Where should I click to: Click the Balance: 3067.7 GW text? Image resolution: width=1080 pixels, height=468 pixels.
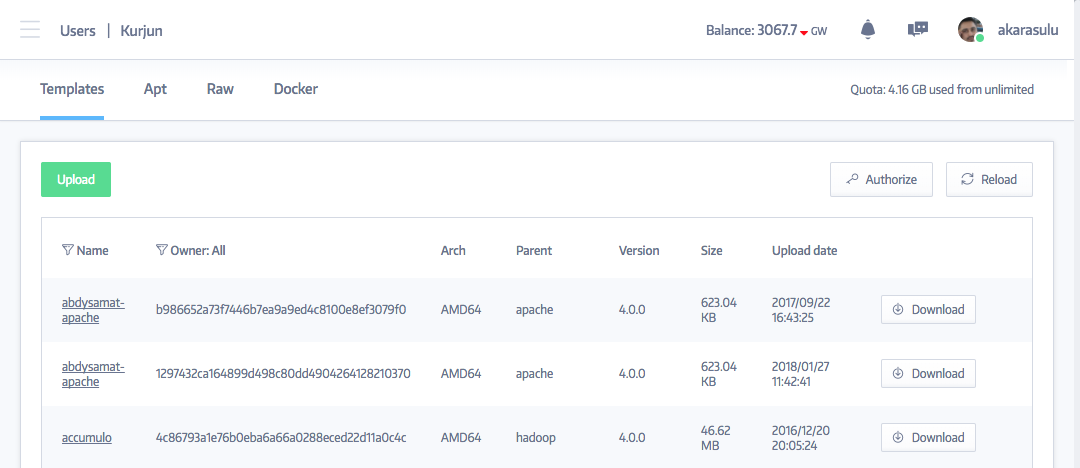coord(767,30)
